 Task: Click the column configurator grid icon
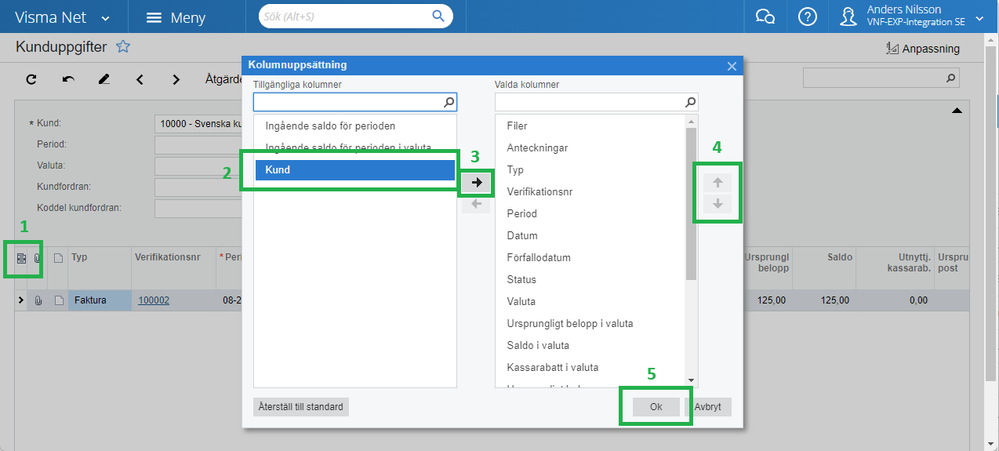[x=21, y=258]
